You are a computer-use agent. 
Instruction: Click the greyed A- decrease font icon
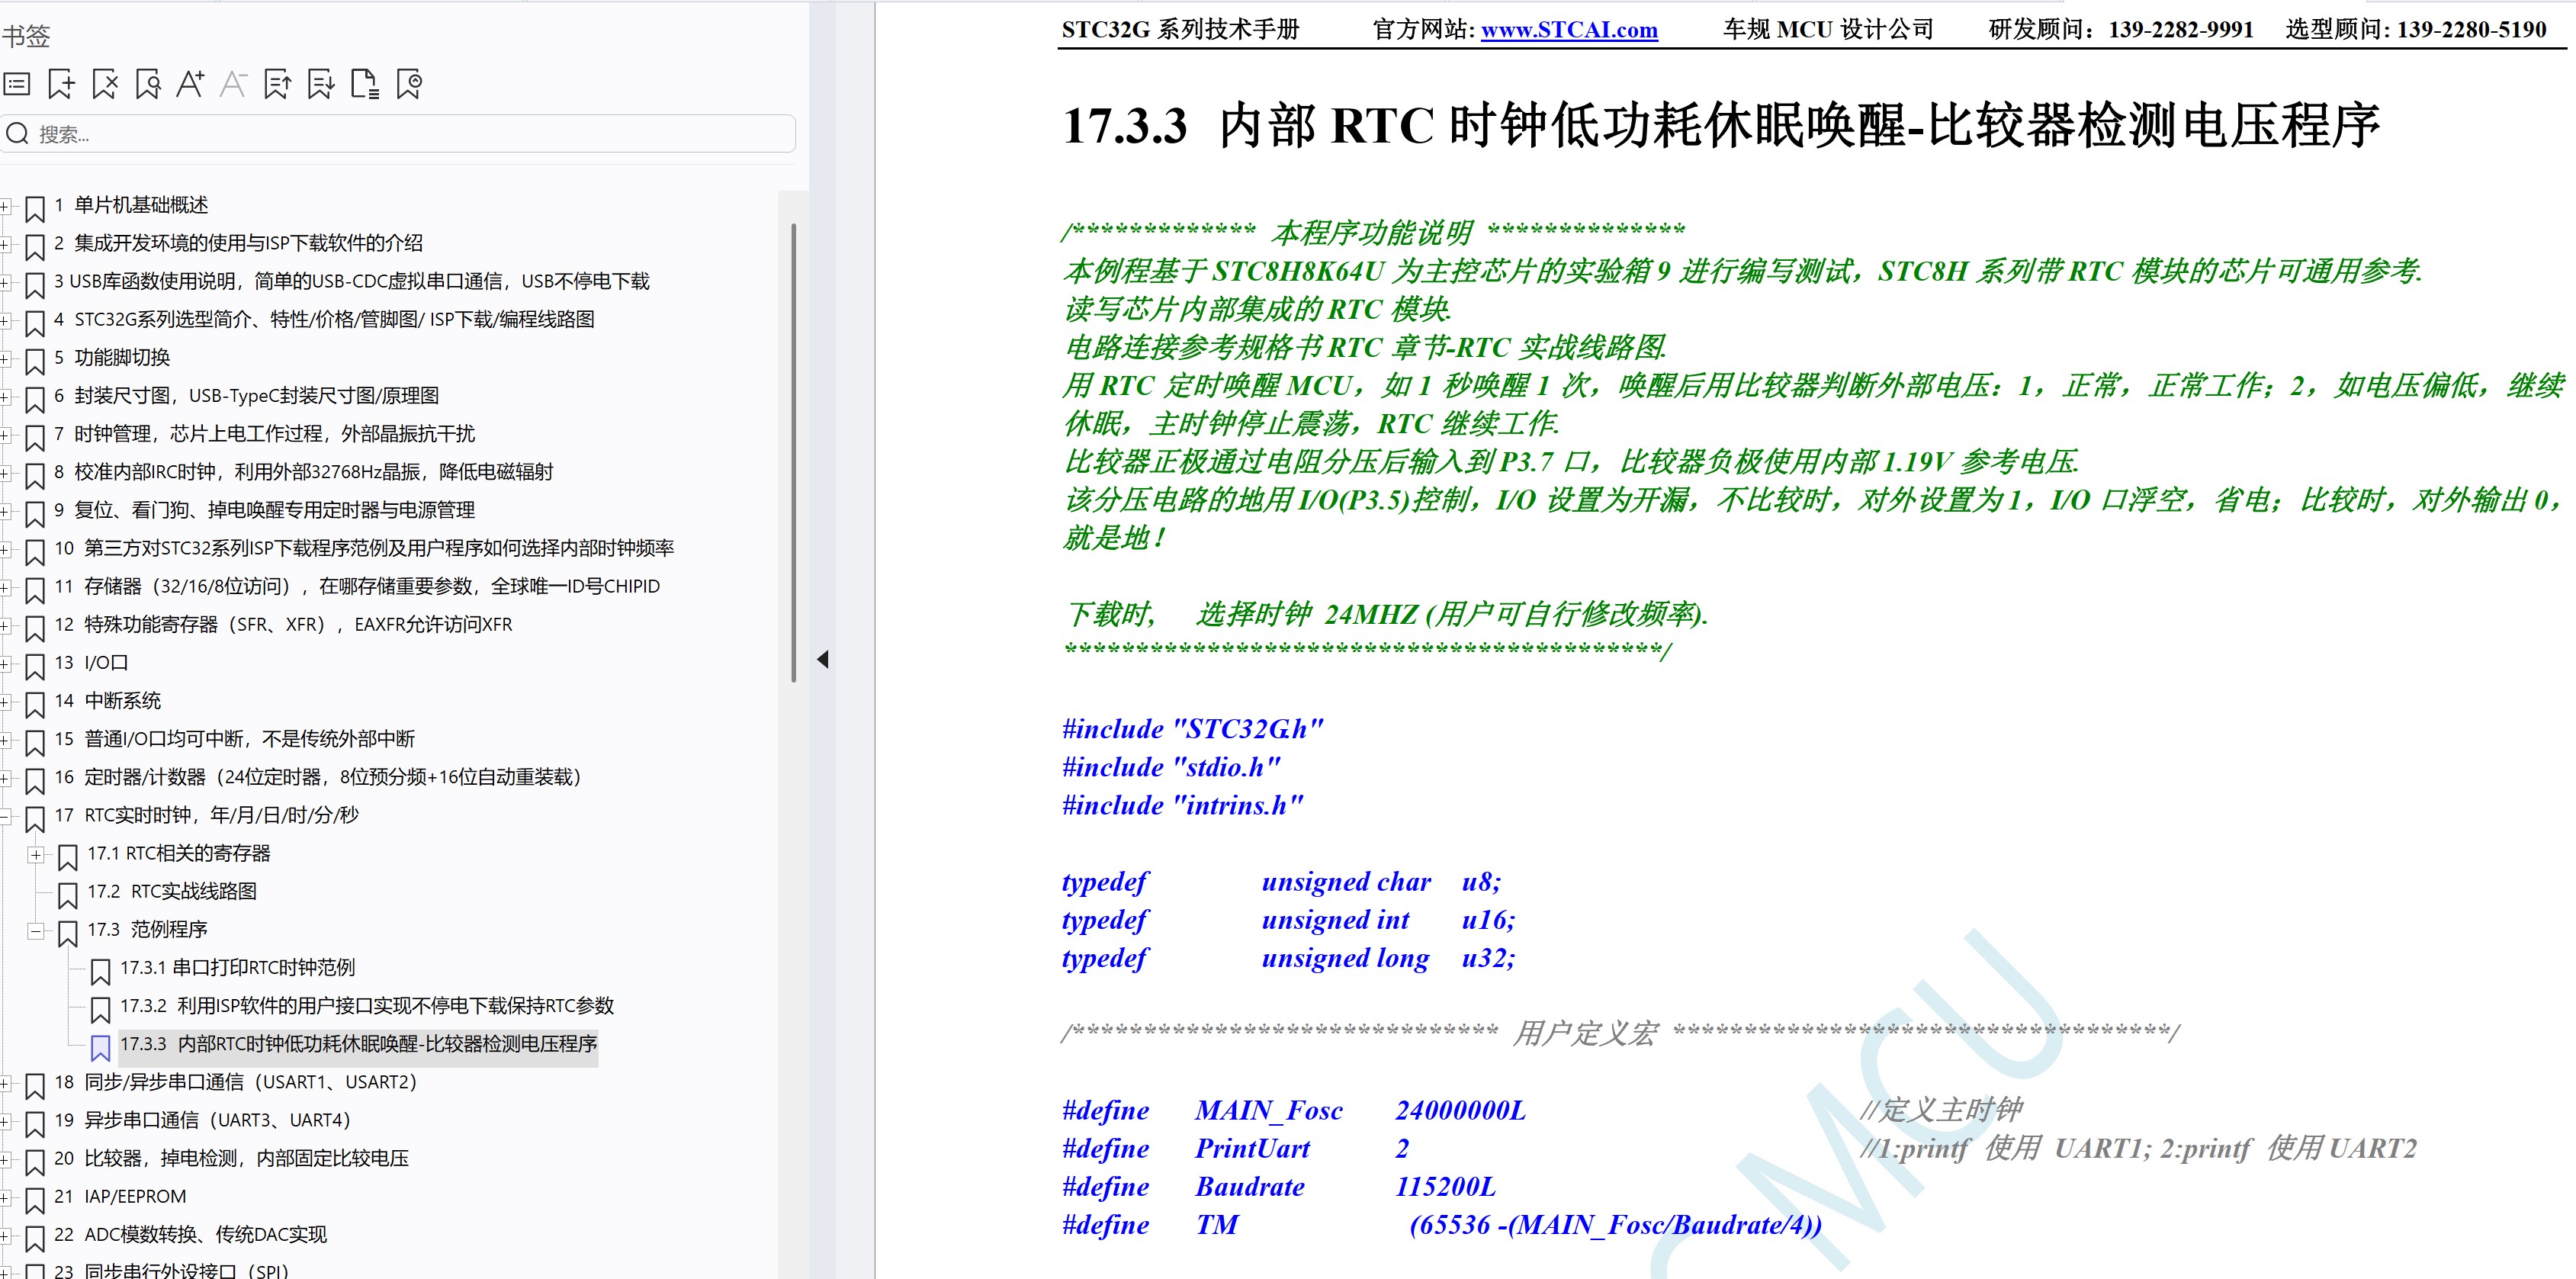coord(233,84)
